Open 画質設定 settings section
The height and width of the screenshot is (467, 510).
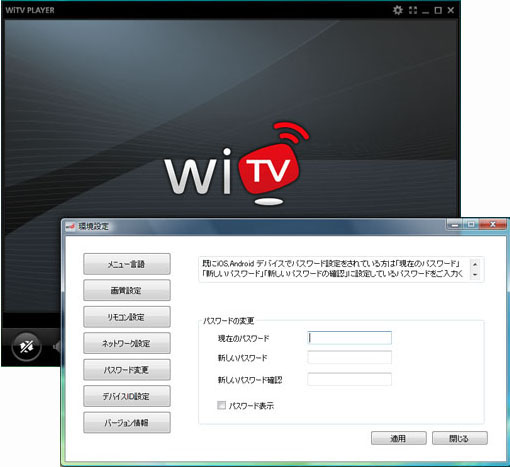[x=127, y=290]
